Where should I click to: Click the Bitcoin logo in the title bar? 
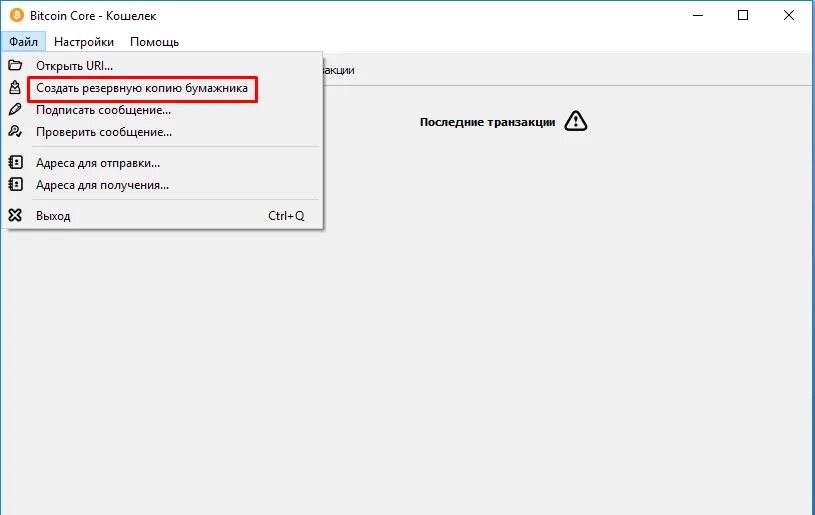tap(17, 15)
